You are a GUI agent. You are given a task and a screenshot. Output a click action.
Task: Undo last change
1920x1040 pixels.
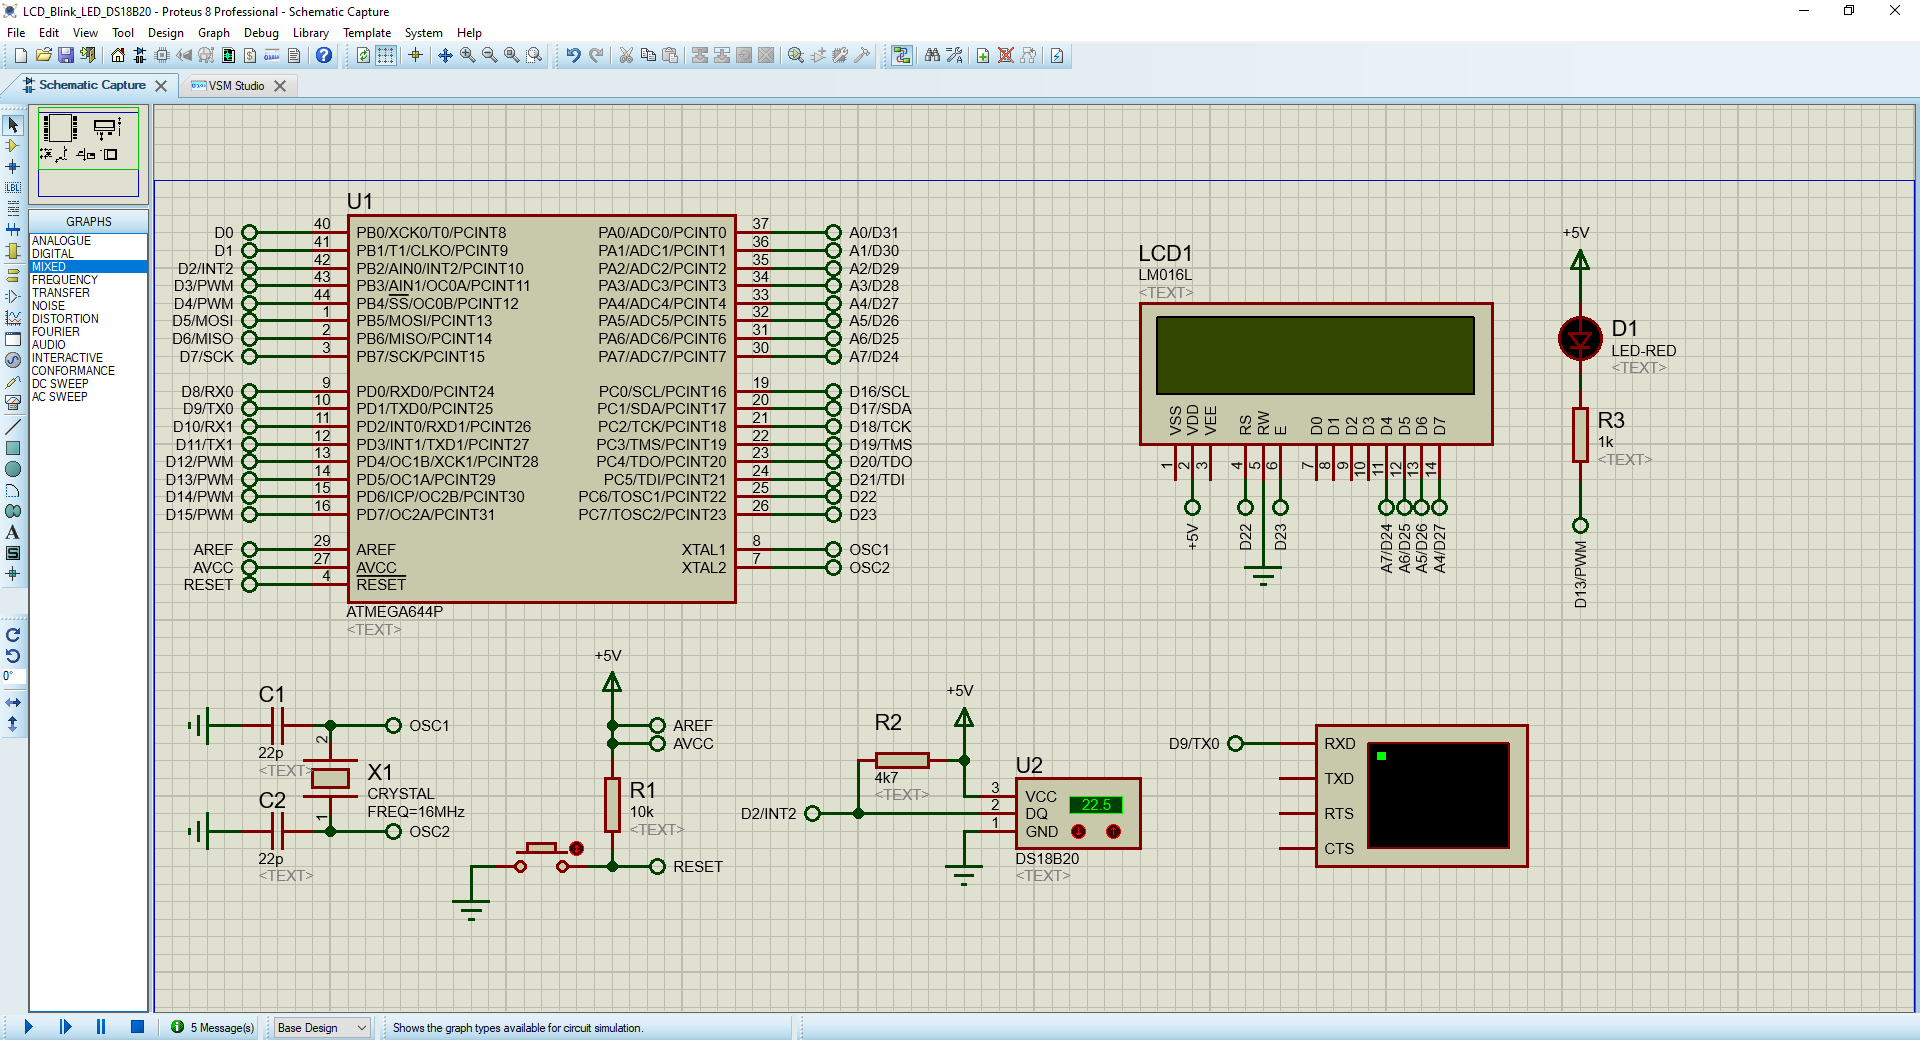[573, 56]
